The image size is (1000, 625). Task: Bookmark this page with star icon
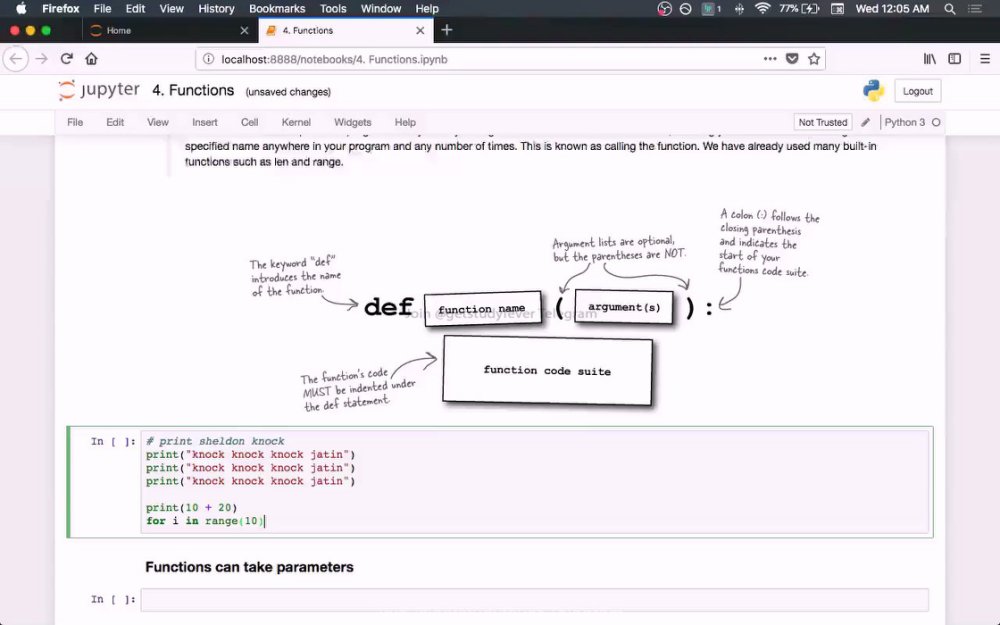coord(814,59)
